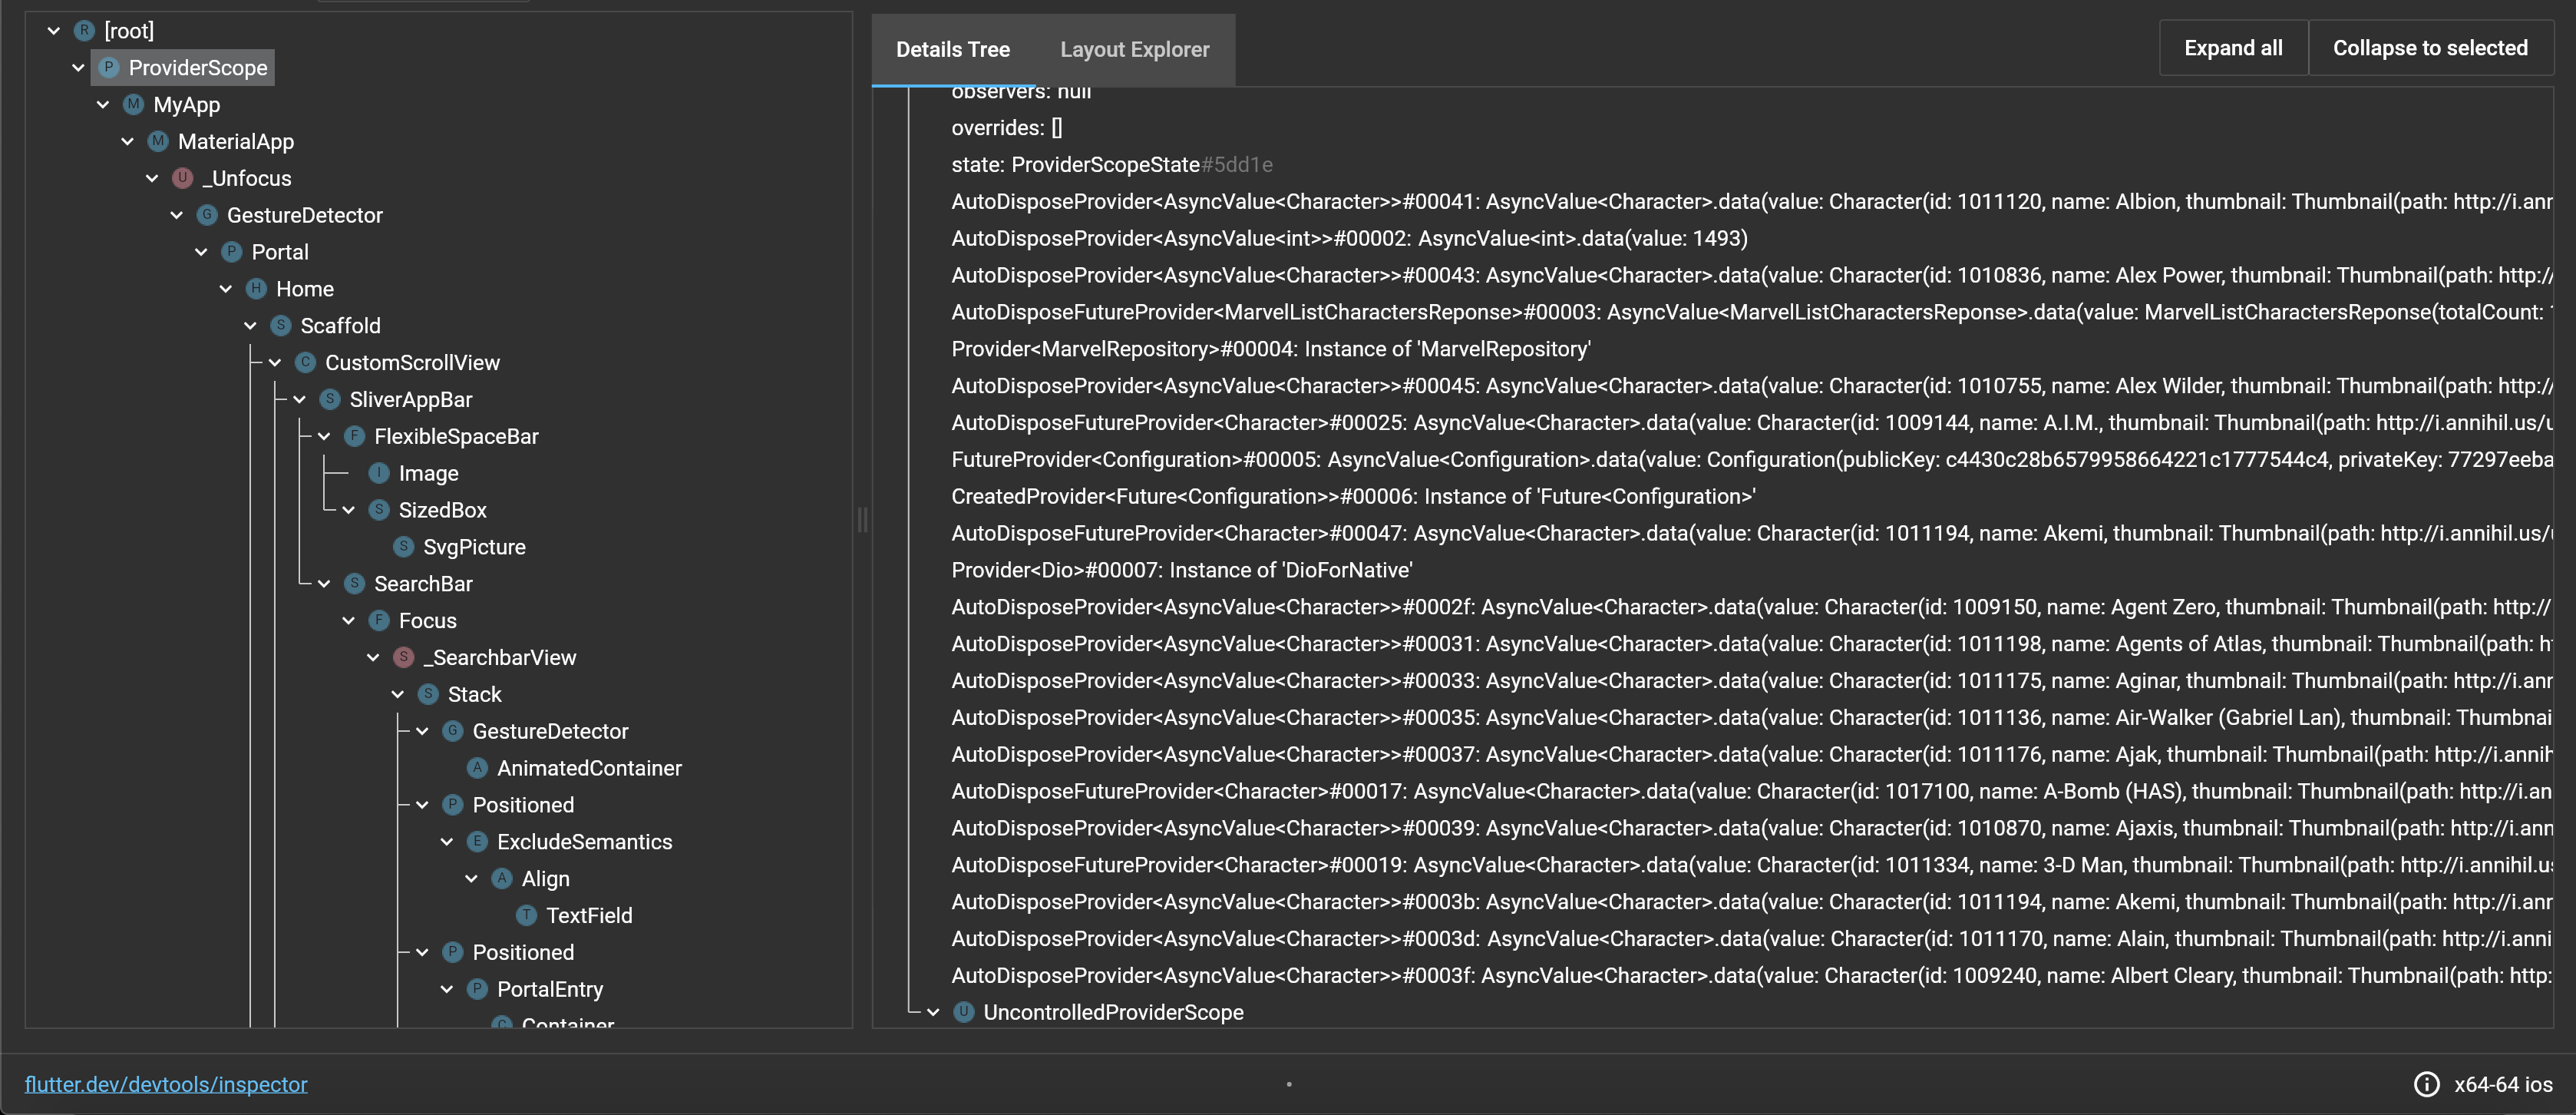Viewport: 2576px width, 1115px height.
Task: Click the PortalEntry widget icon
Action: pyautogui.click(x=477, y=989)
